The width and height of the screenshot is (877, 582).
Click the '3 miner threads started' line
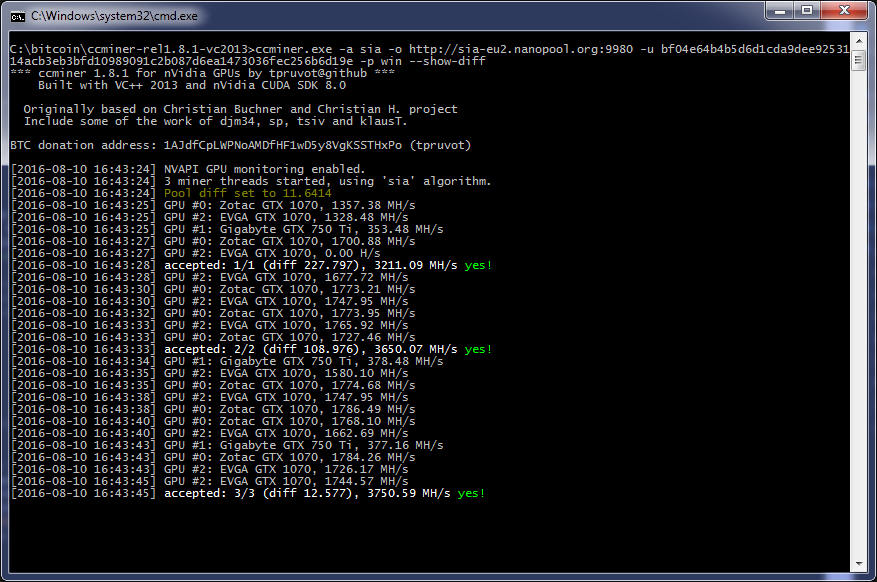(x=327, y=181)
